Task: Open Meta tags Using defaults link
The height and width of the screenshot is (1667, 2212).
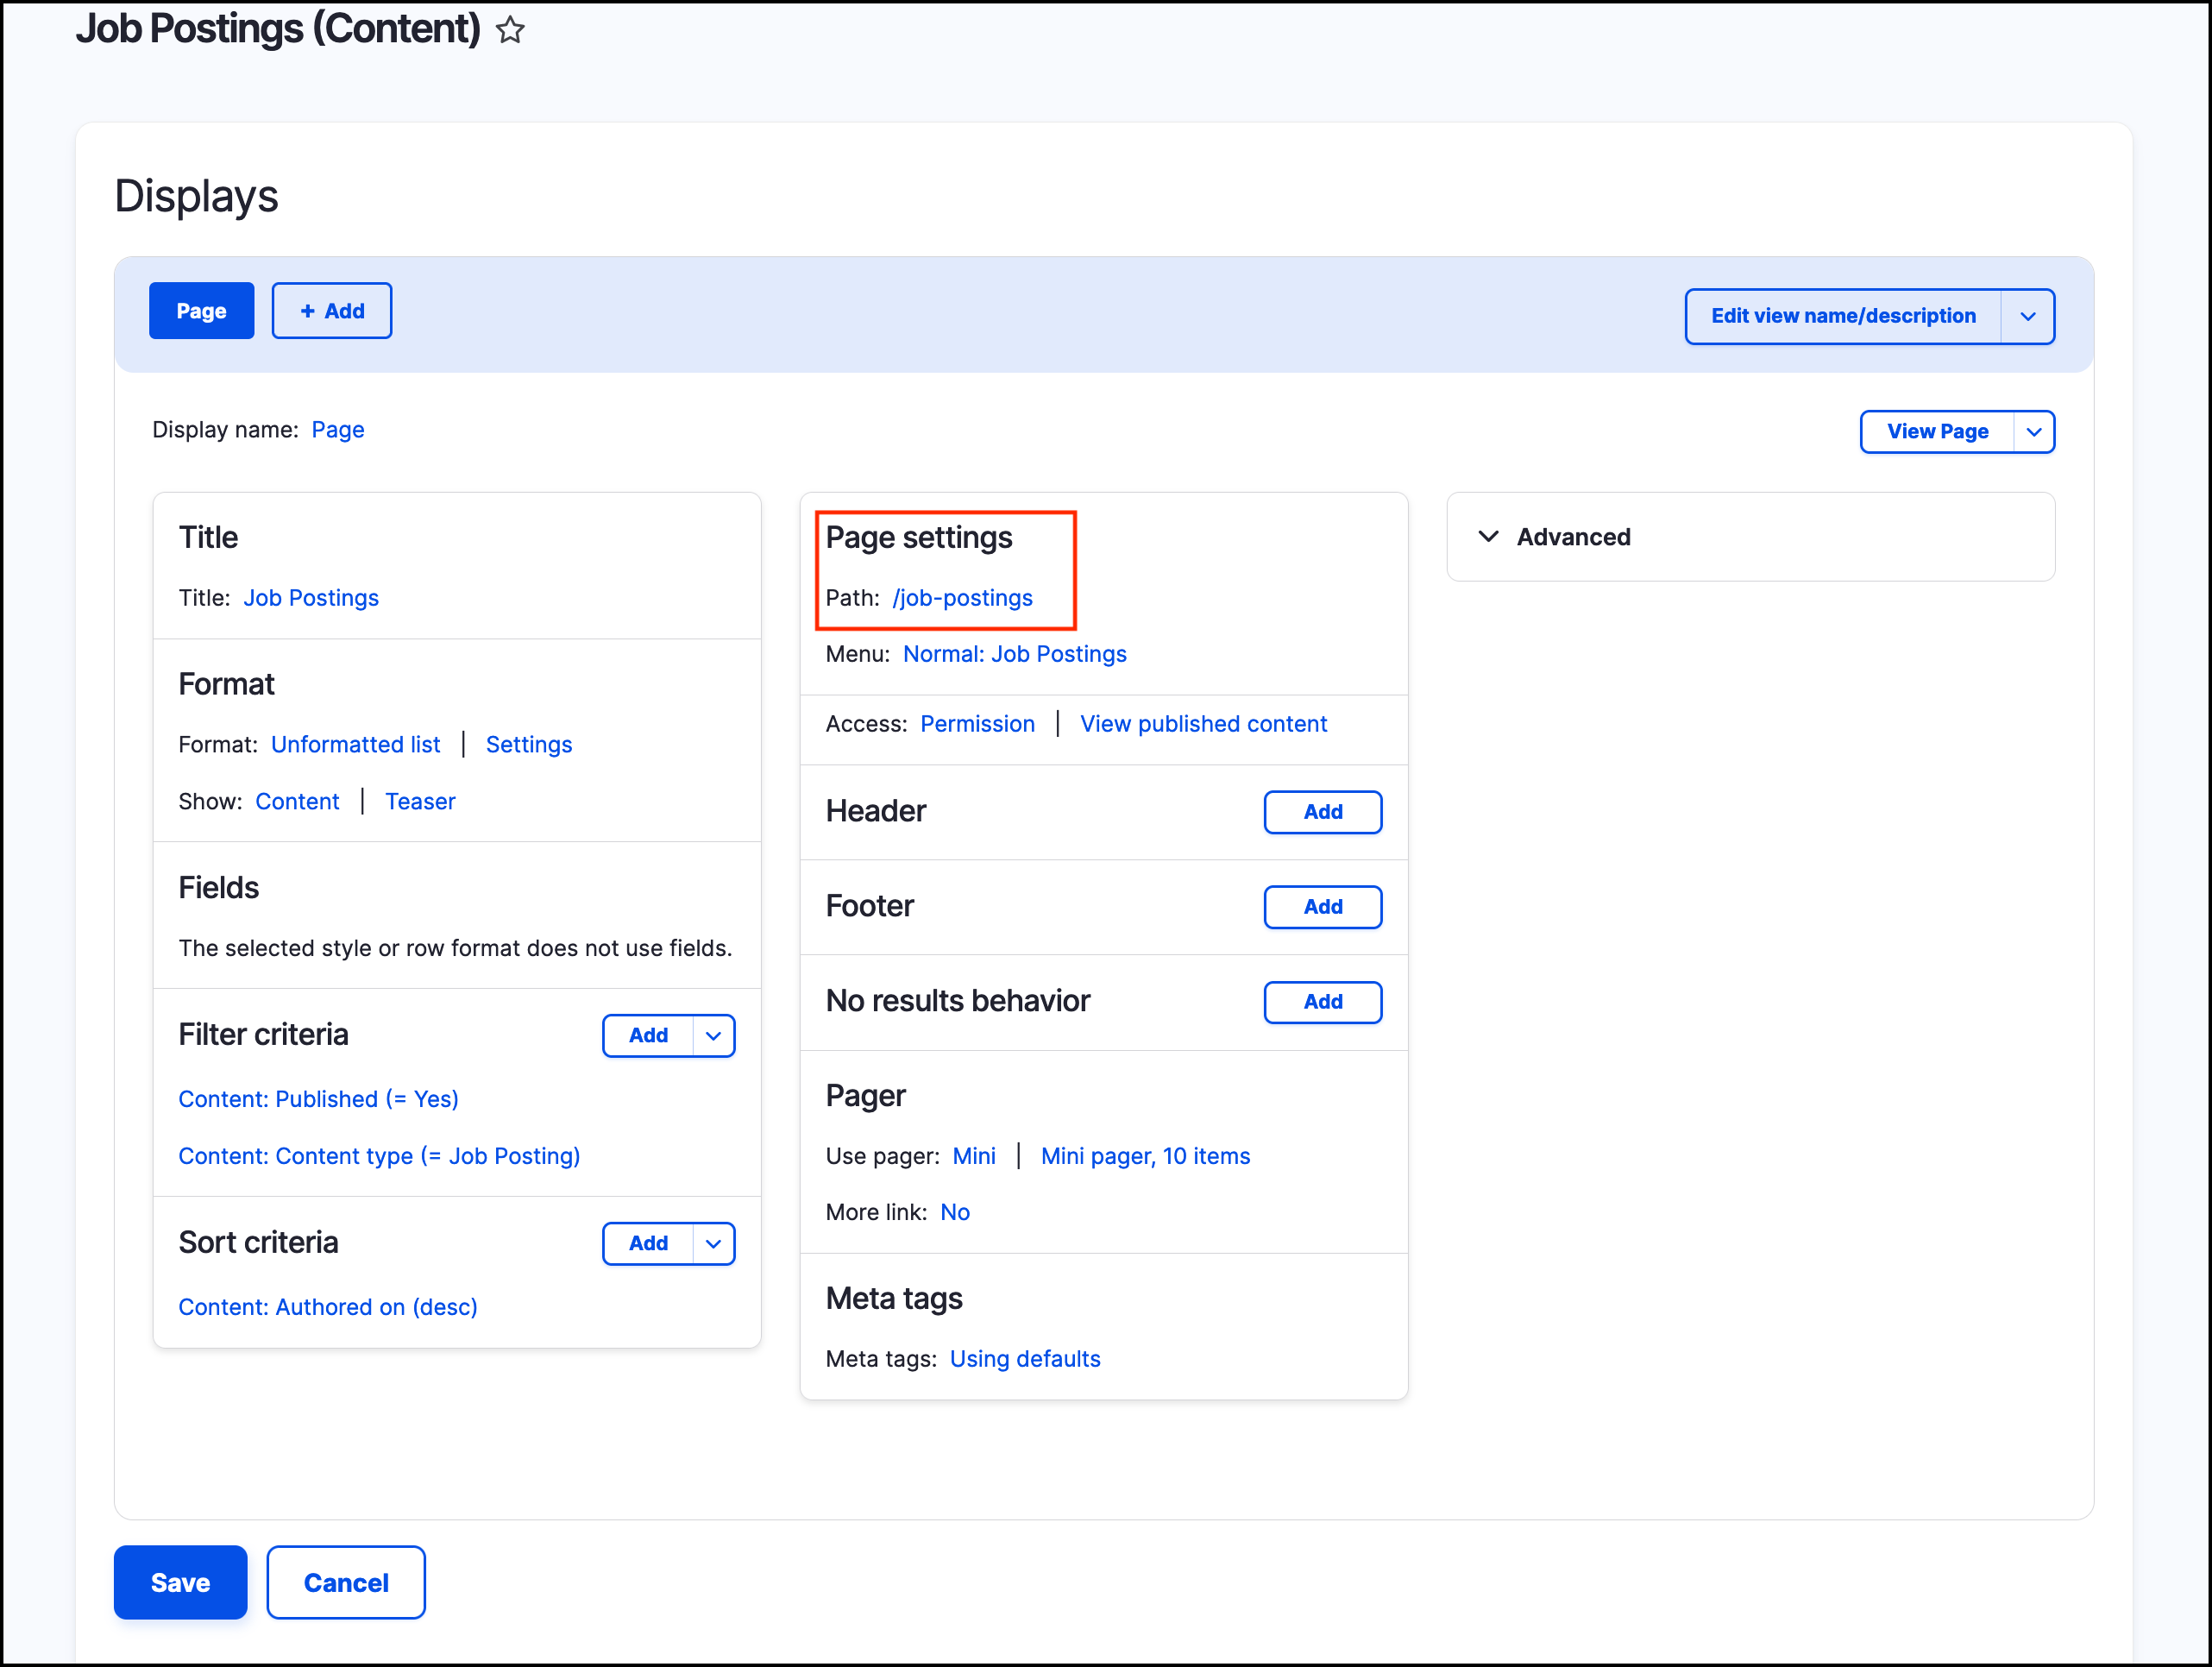Action: pyautogui.click(x=1024, y=1359)
